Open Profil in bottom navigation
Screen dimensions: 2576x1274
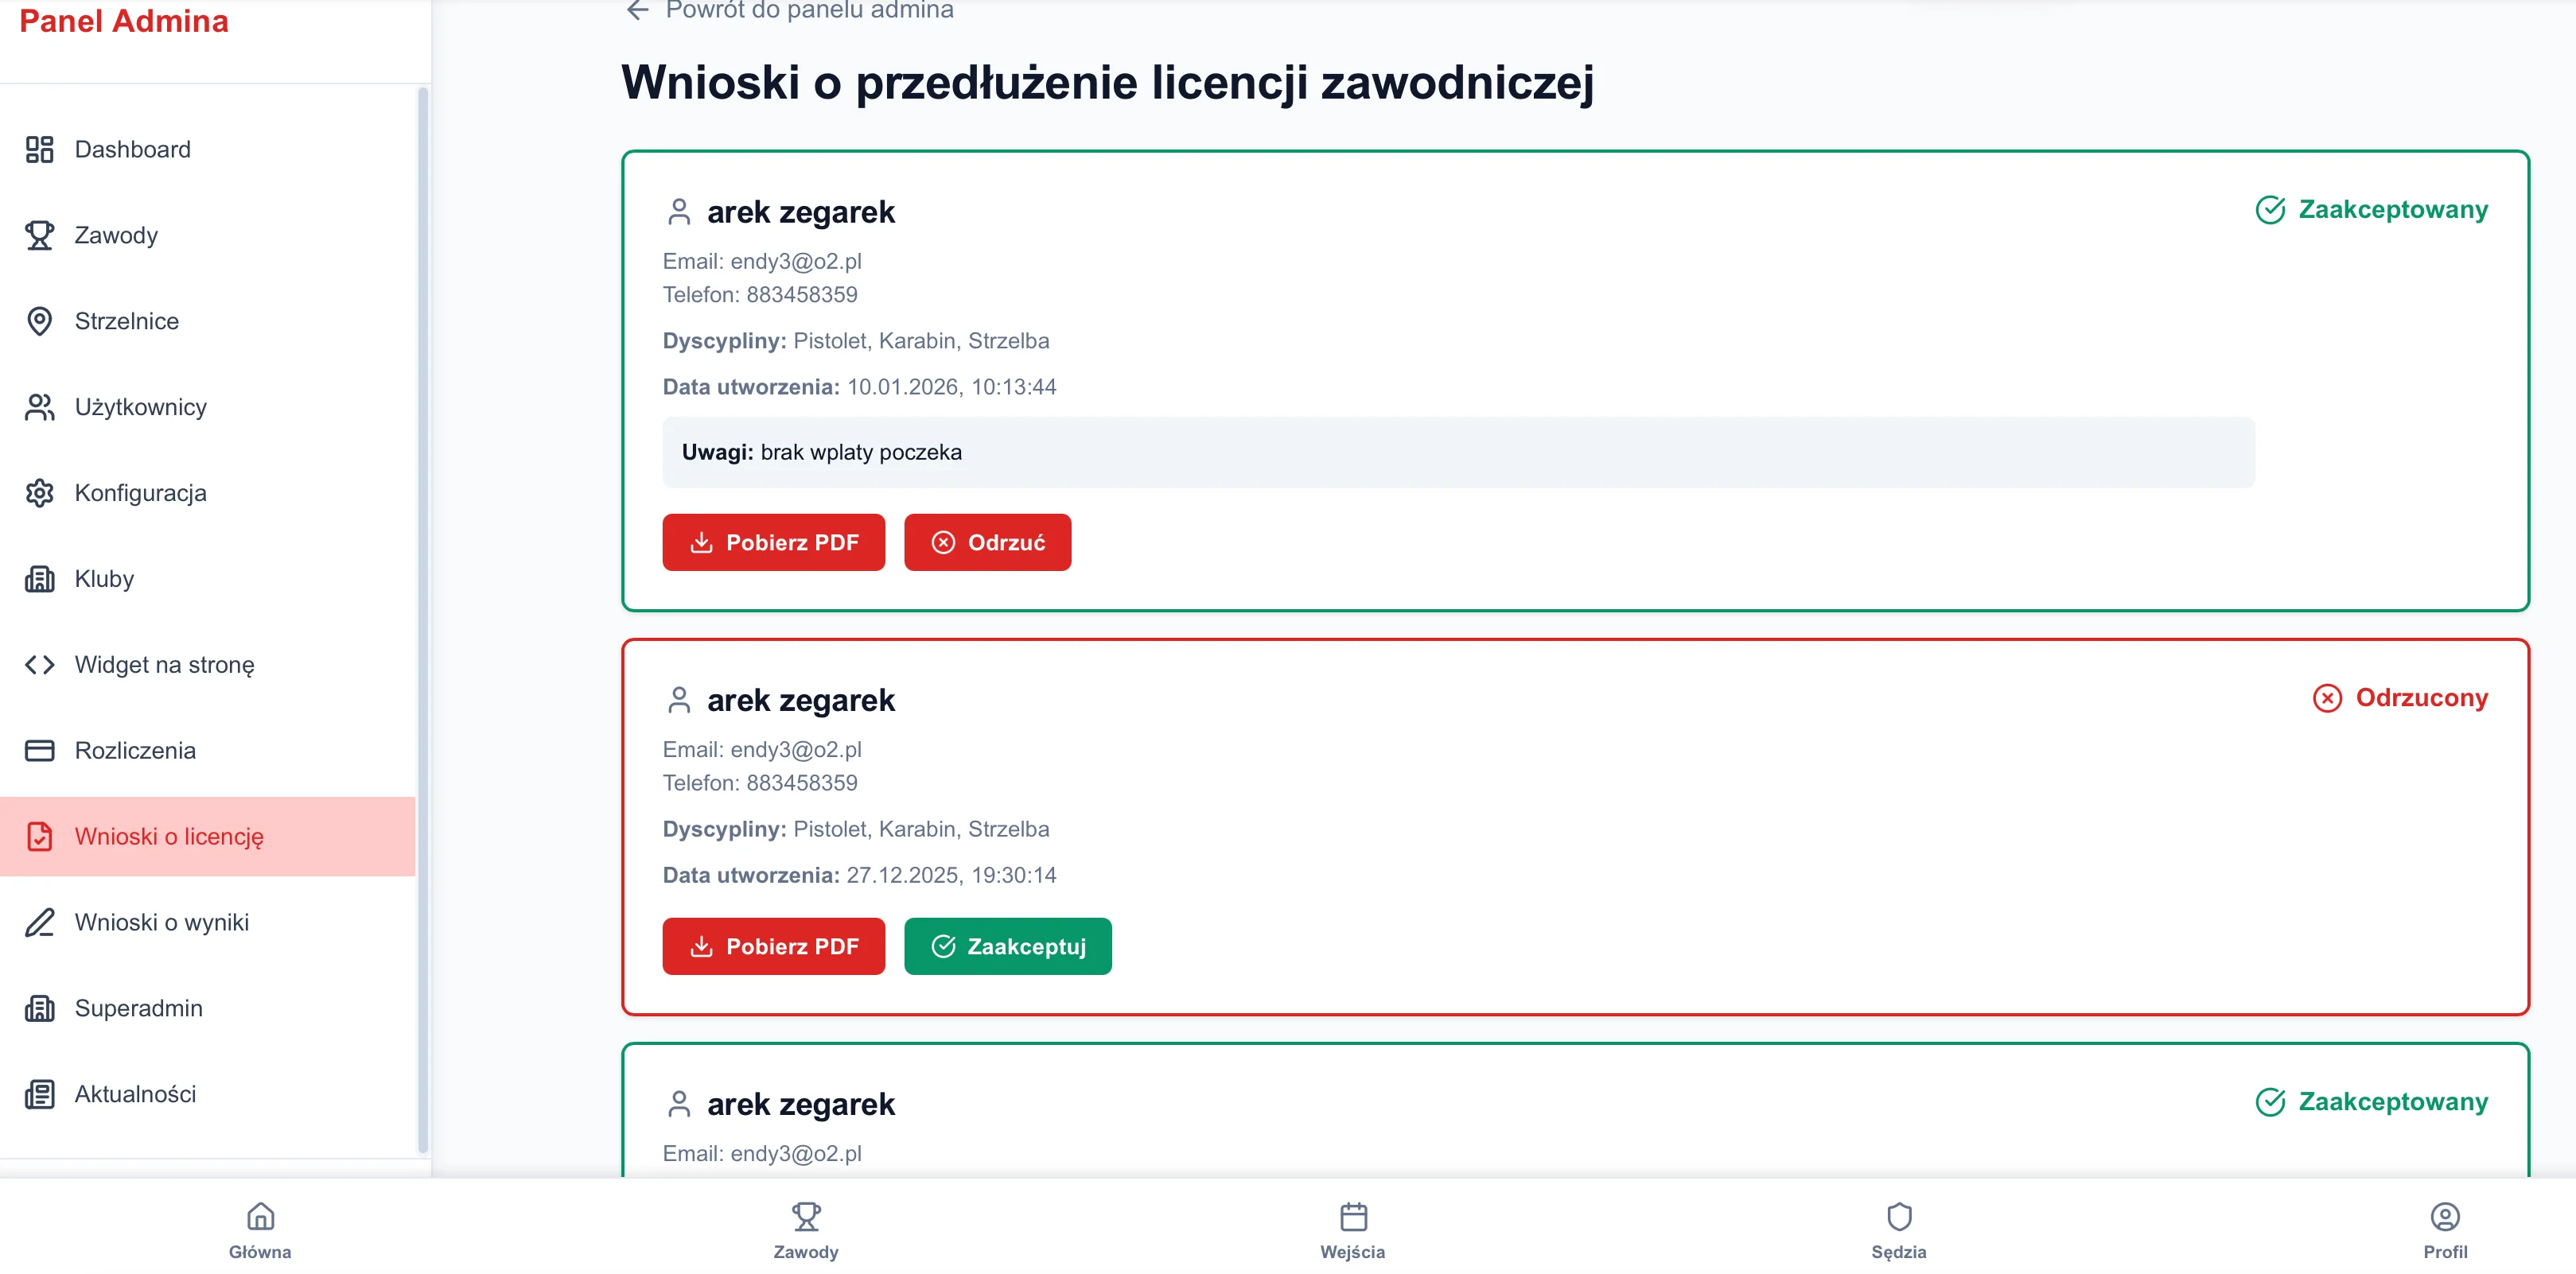(2445, 1231)
